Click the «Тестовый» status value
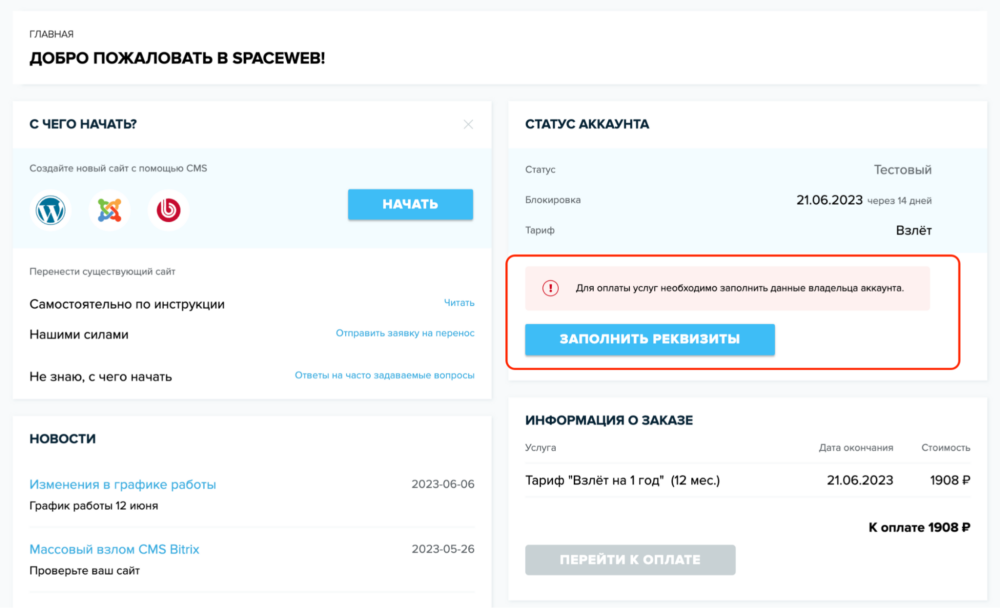This screenshot has height=608, width=1000. coord(902,169)
